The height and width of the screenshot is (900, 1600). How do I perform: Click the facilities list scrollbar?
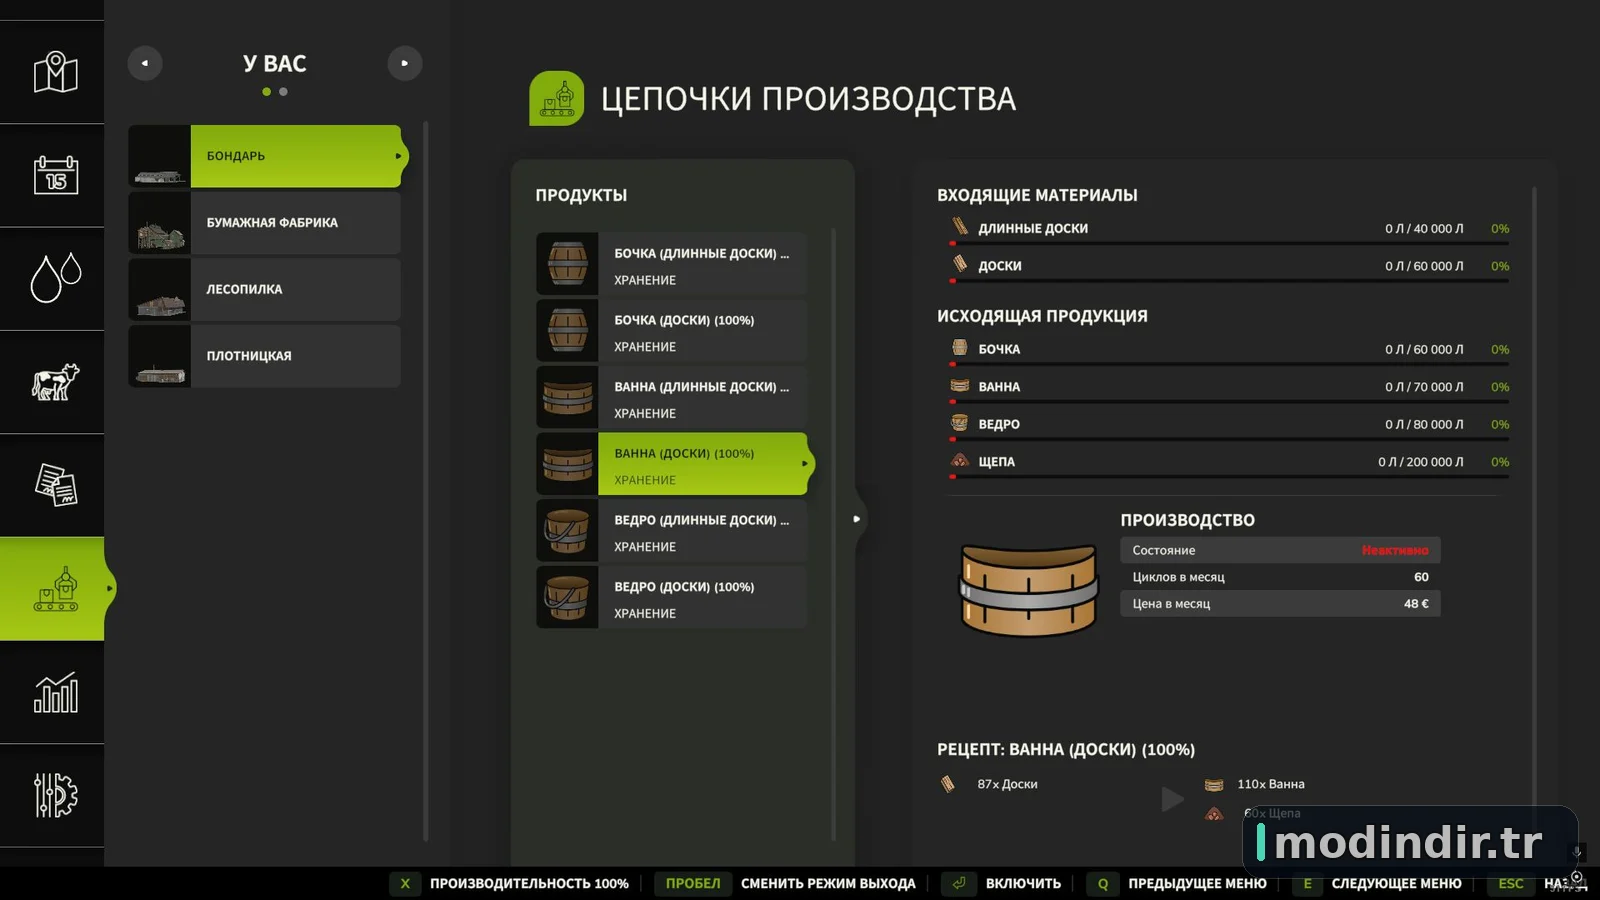point(426,480)
